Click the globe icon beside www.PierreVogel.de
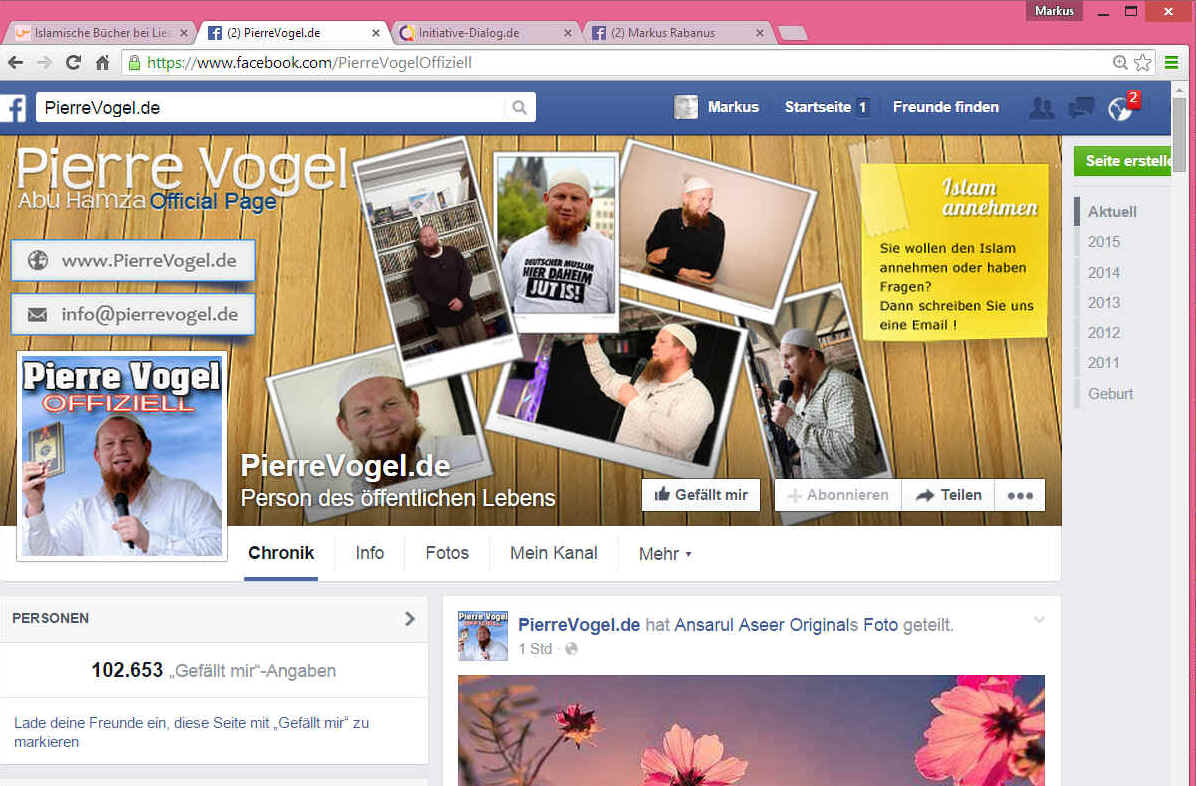 click(x=37, y=260)
